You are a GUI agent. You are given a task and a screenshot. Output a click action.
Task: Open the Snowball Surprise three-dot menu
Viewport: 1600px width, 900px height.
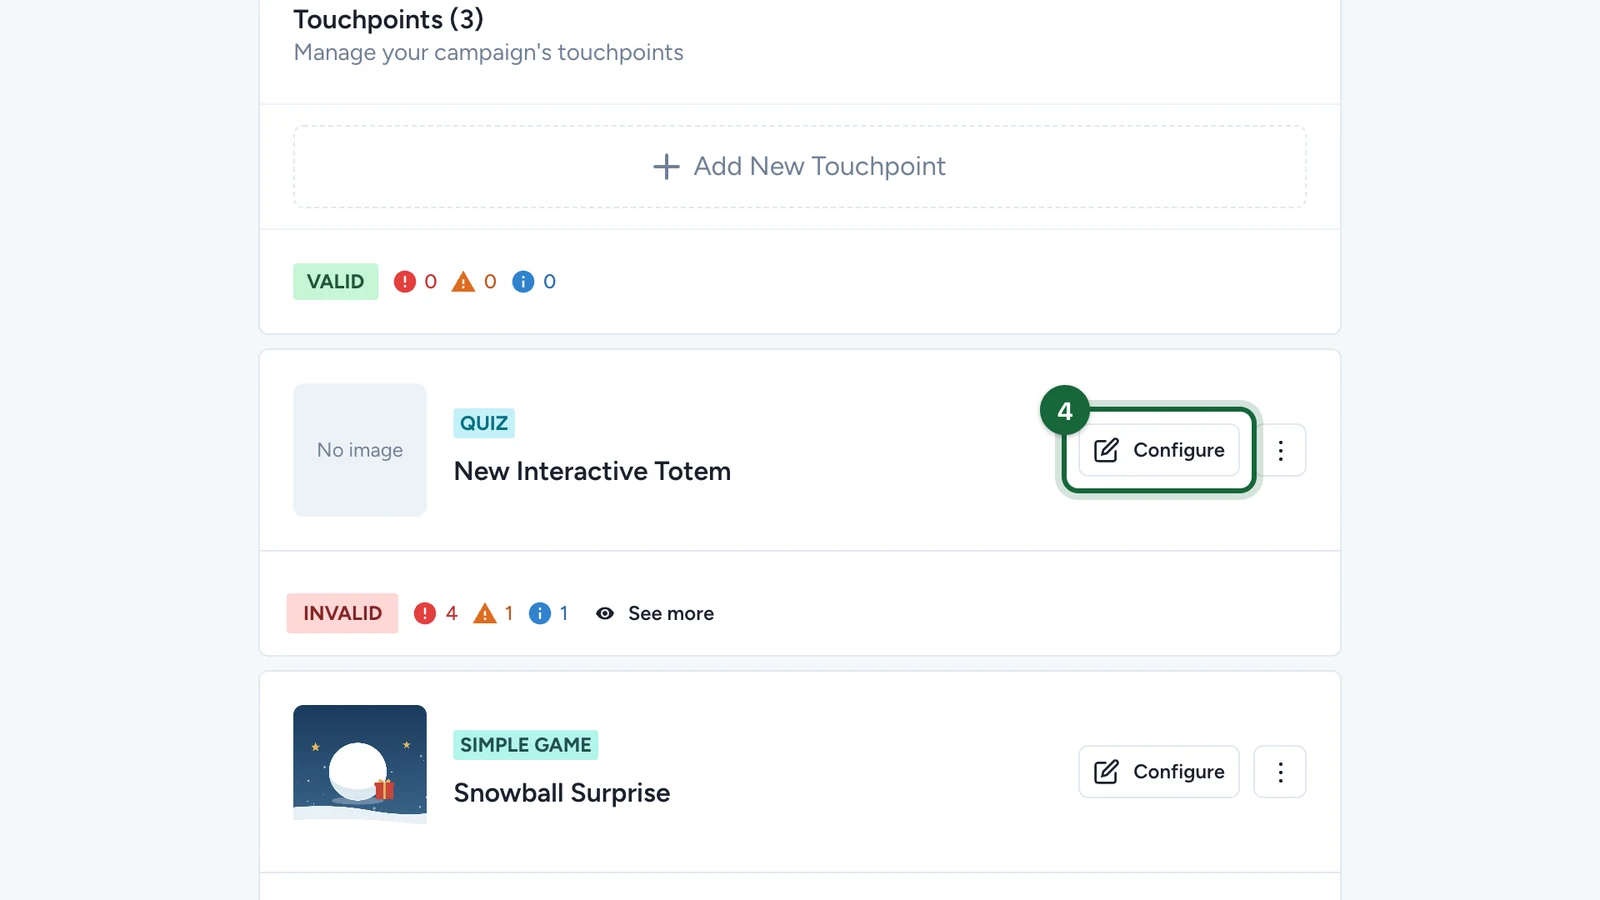click(1280, 772)
